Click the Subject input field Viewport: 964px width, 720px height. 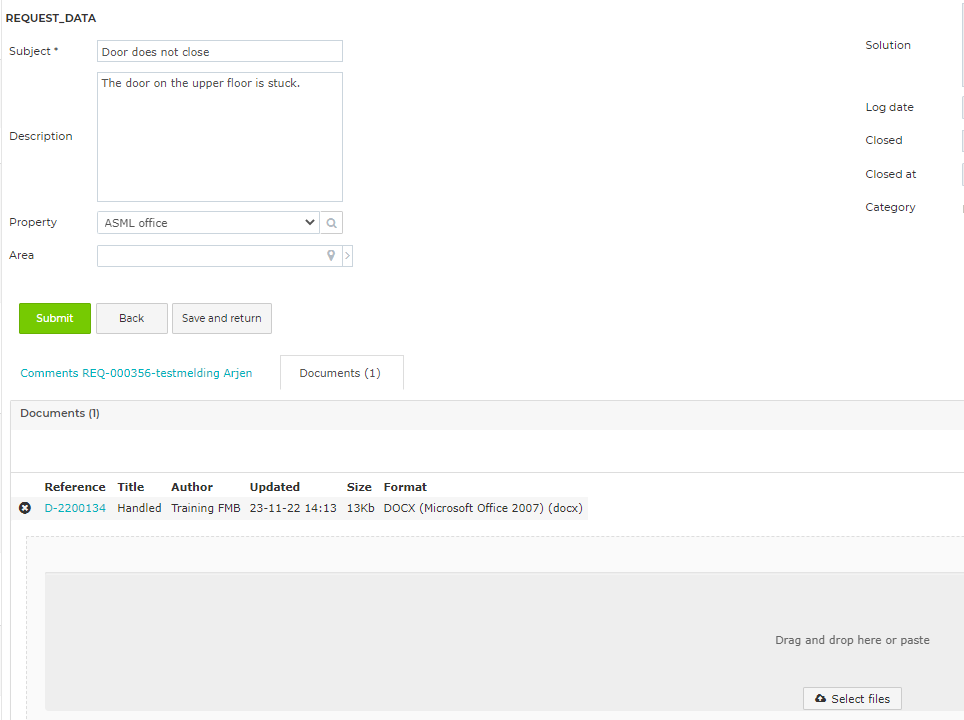coord(219,52)
